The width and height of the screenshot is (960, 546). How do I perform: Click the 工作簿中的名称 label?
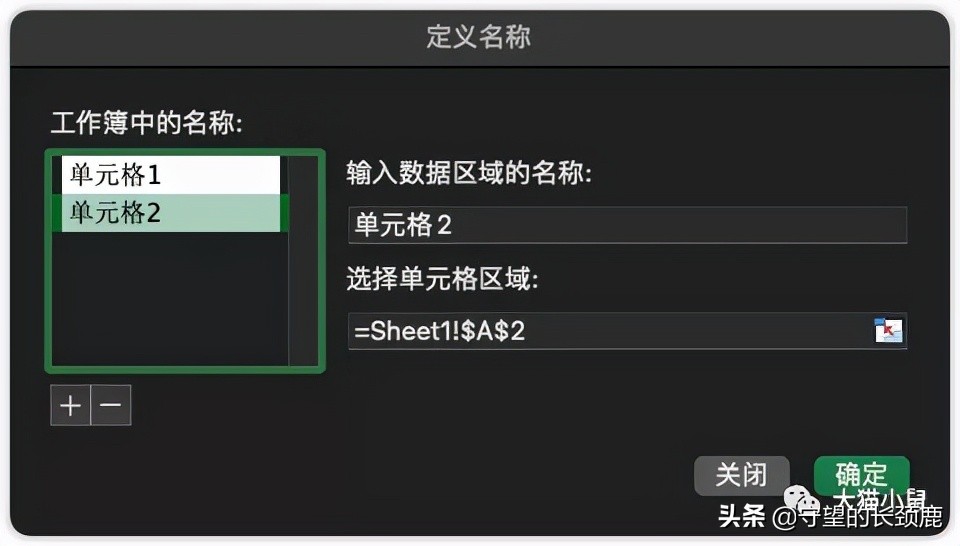click(x=146, y=123)
